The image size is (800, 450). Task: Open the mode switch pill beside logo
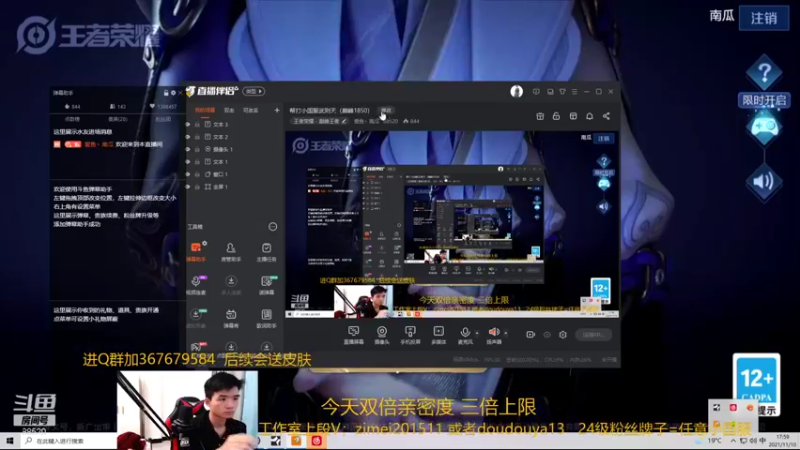254,91
